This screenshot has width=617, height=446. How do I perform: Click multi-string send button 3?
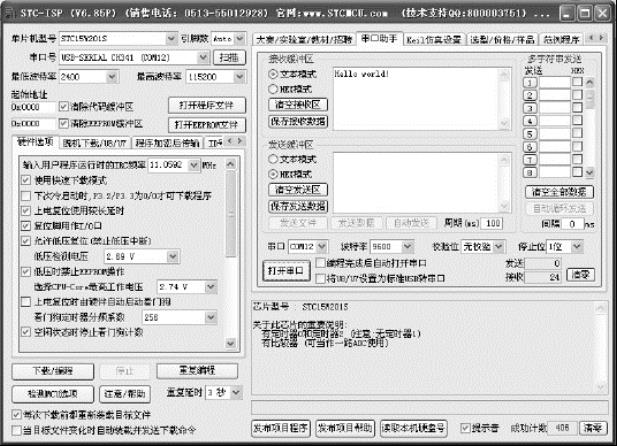530,108
